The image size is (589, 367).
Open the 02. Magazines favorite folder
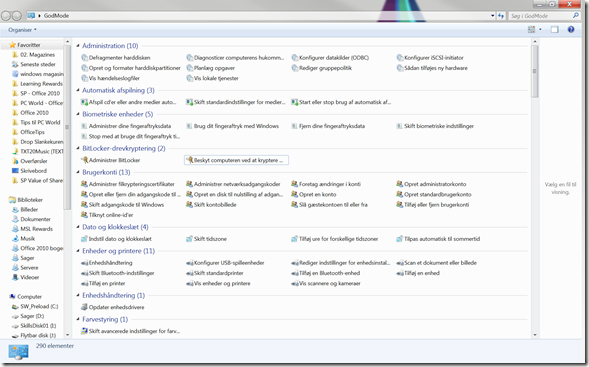[34, 54]
